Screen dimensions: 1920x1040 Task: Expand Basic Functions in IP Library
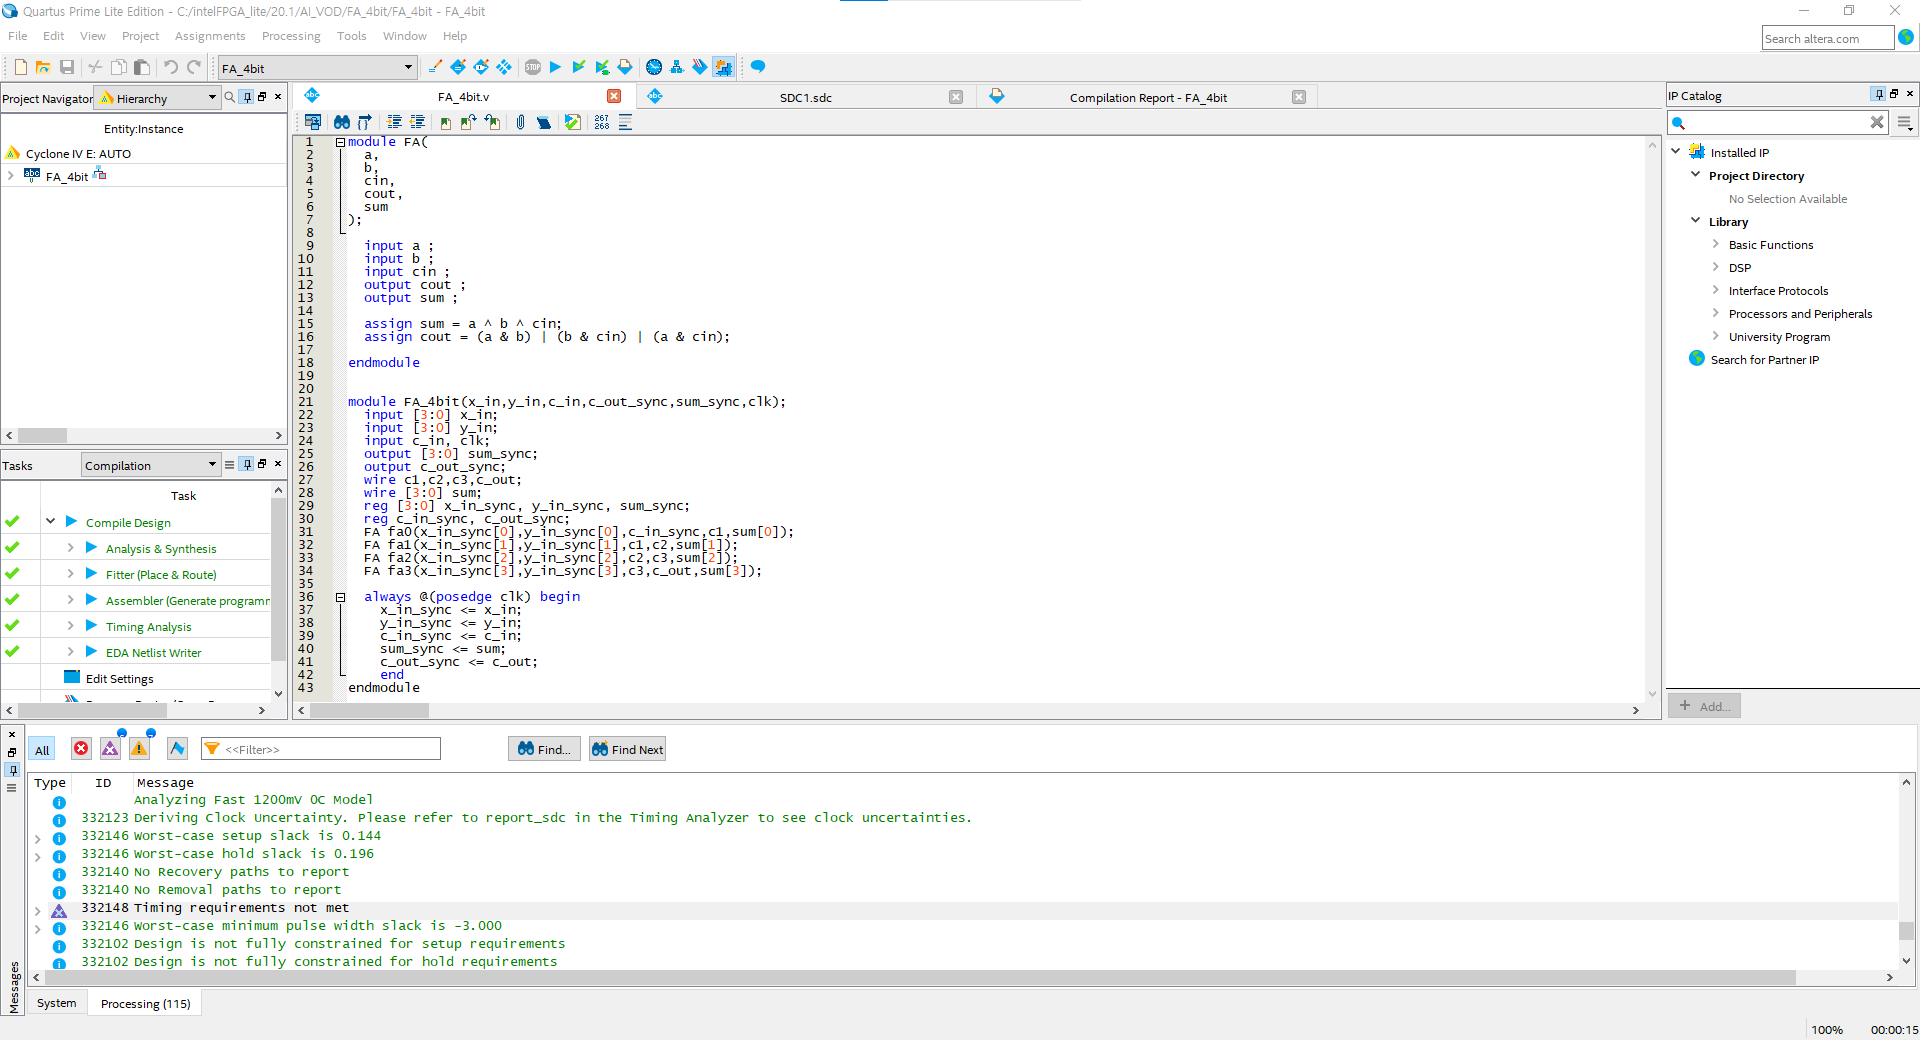(1716, 244)
